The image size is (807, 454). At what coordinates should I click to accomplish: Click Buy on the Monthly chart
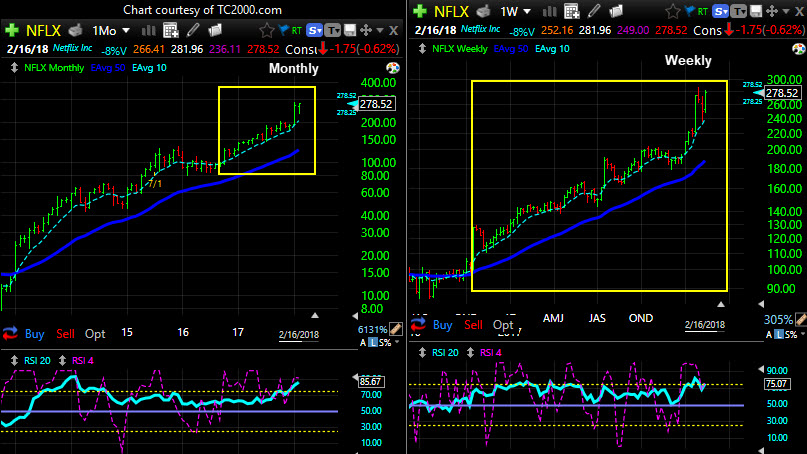point(34,334)
